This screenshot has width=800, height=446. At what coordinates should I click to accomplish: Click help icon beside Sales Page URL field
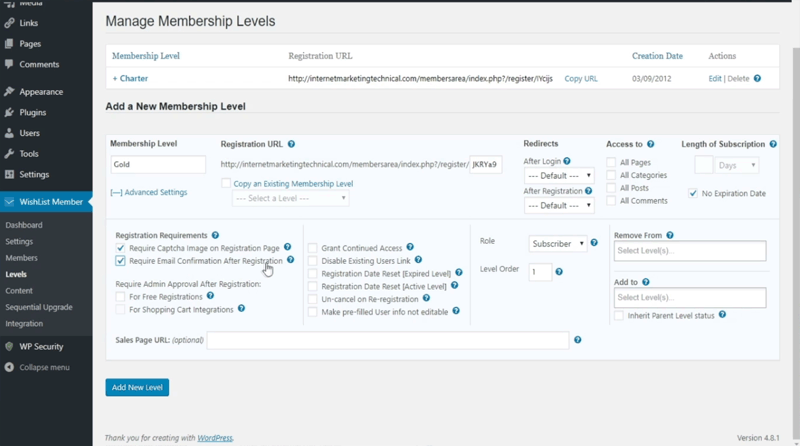tap(578, 341)
